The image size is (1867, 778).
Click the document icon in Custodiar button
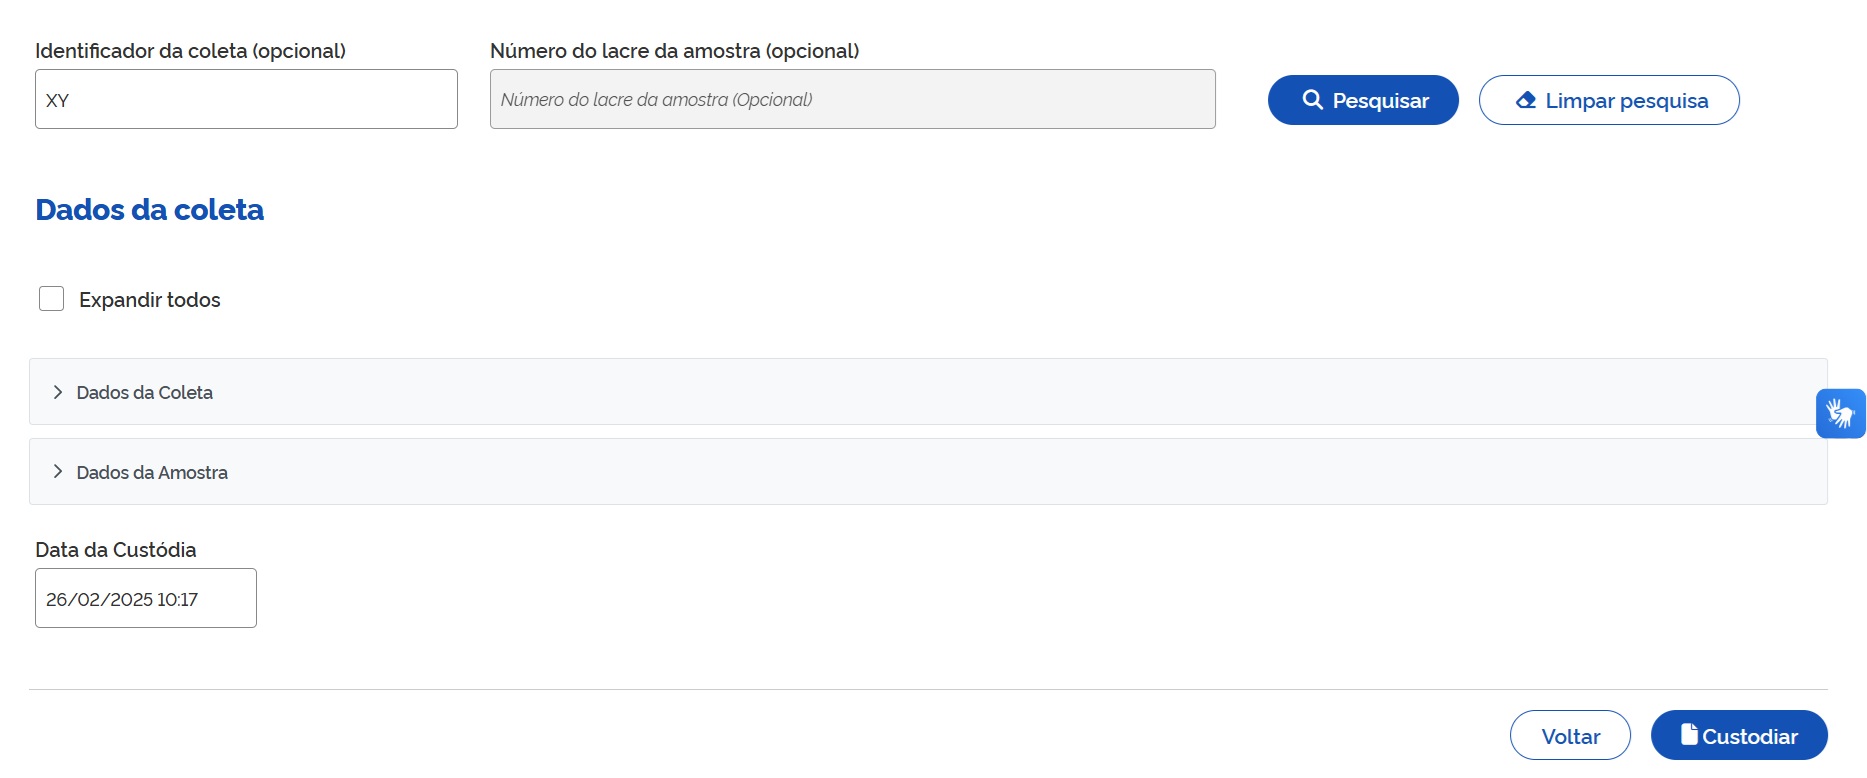(1689, 735)
